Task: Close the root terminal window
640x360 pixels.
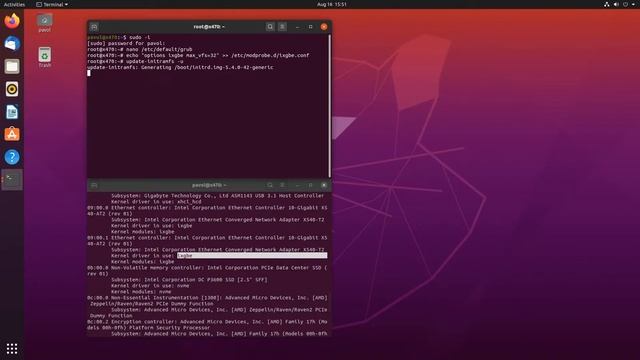Action: click(x=324, y=27)
